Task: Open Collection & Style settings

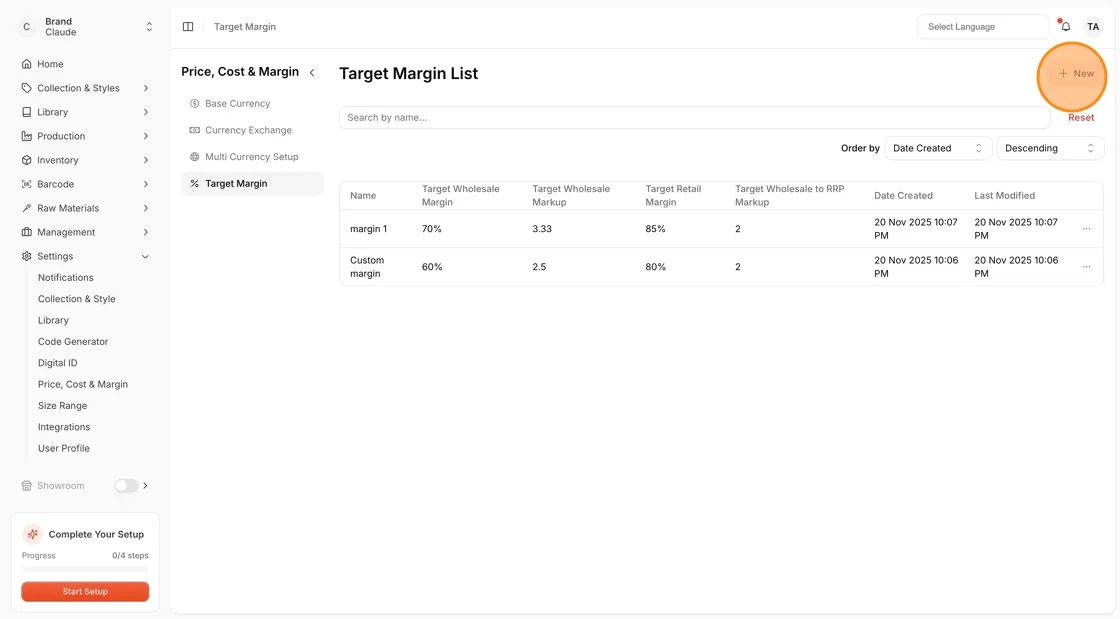Action: (x=76, y=298)
